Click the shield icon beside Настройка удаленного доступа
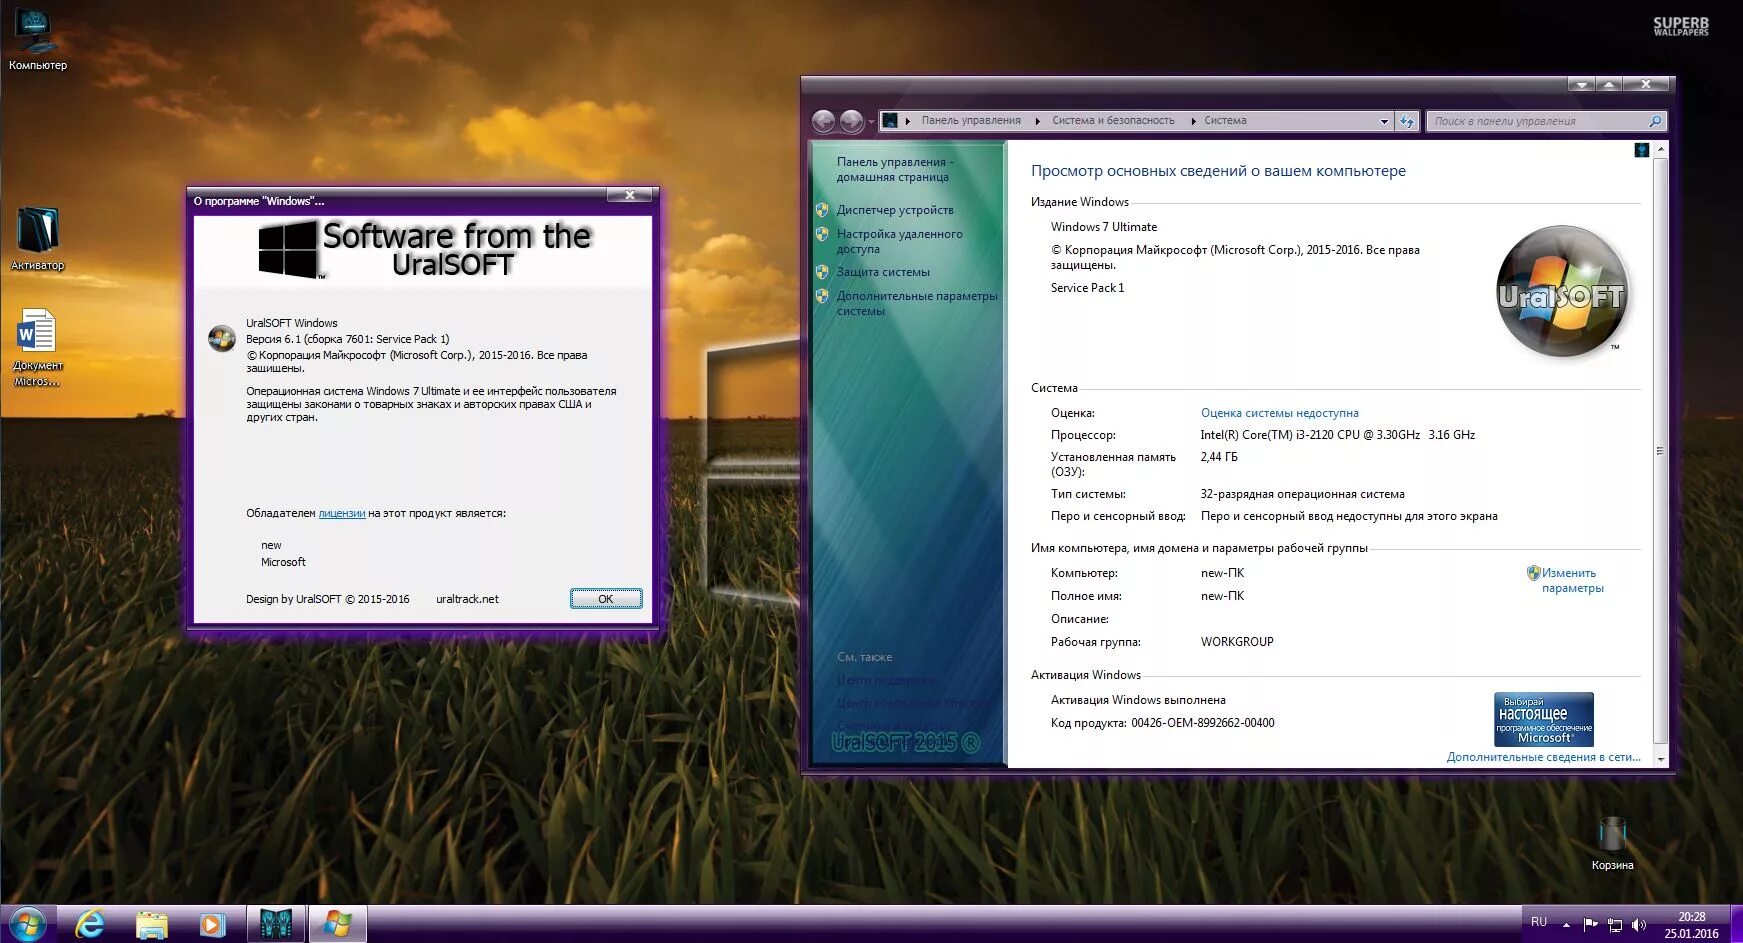 click(x=822, y=234)
